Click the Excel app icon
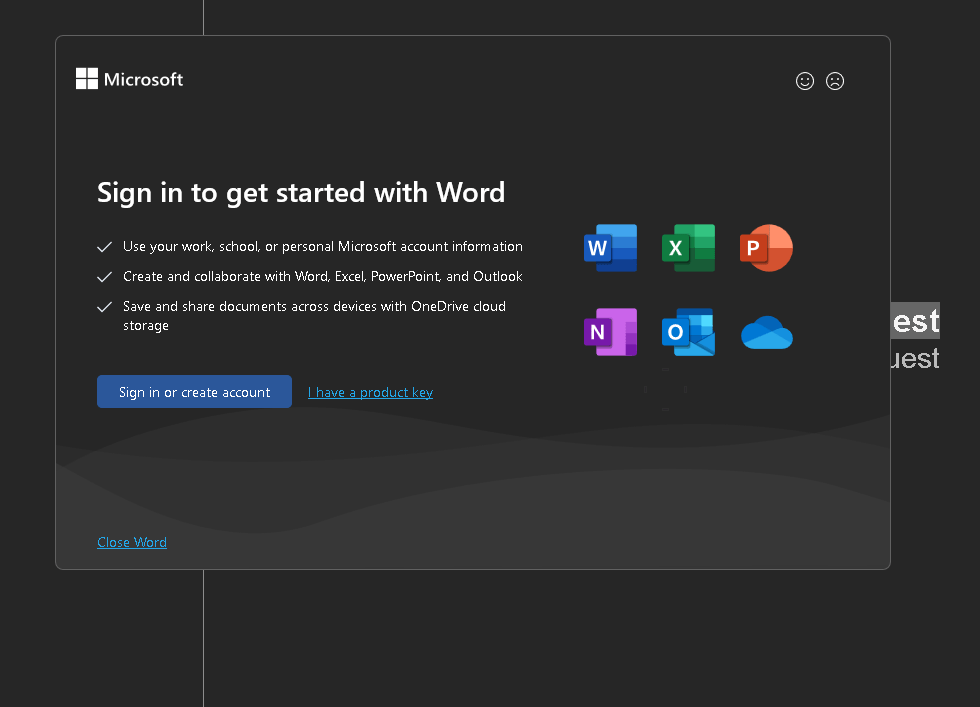 pos(688,248)
